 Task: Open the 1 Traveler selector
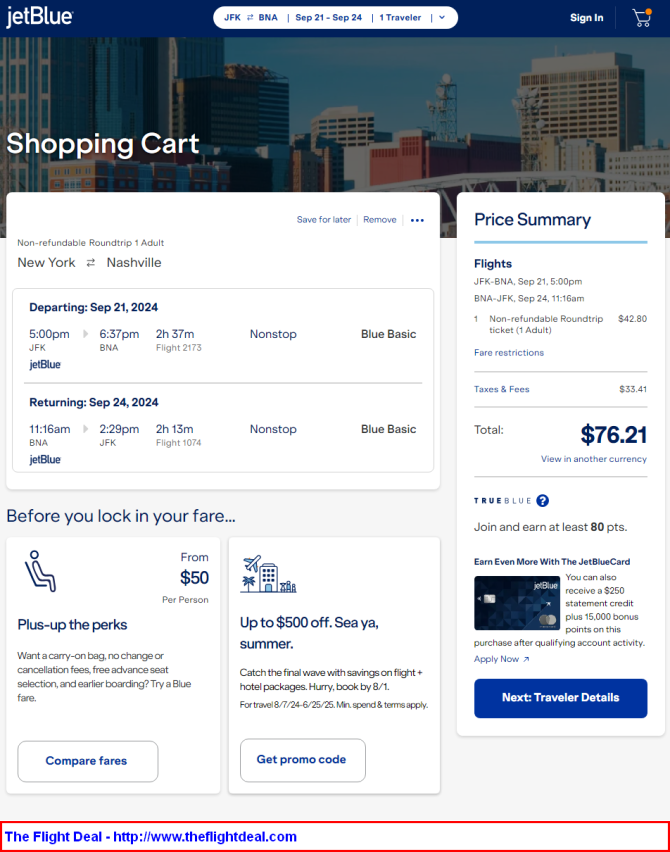400,18
